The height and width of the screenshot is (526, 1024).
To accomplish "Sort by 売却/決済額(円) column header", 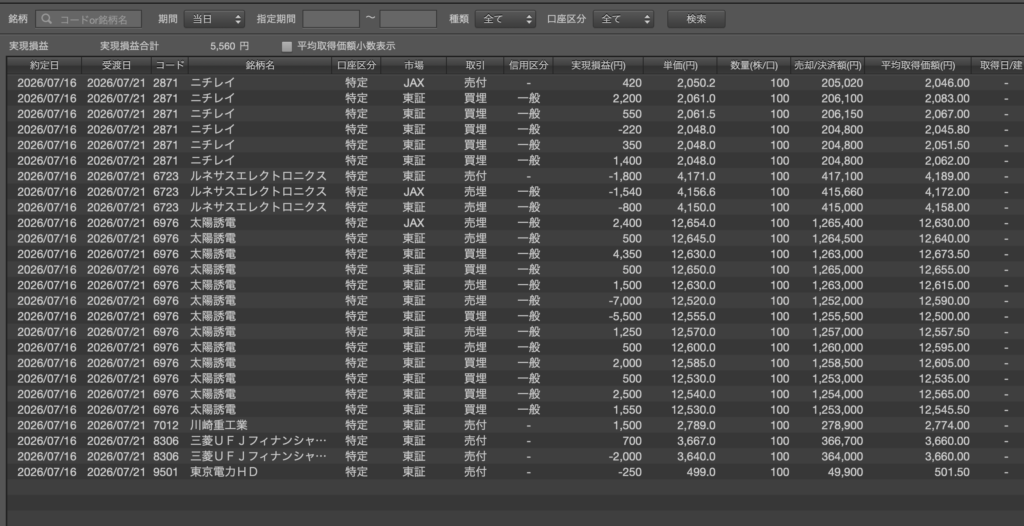I will pyautogui.click(x=827, y=65).
